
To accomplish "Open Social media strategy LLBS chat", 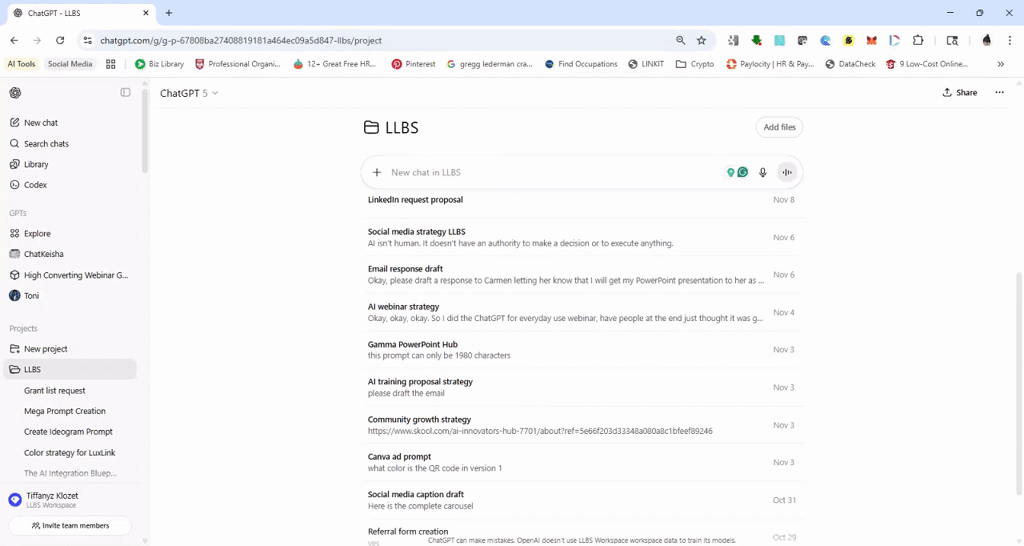I will pyautogui.click(x=582, y=237).
